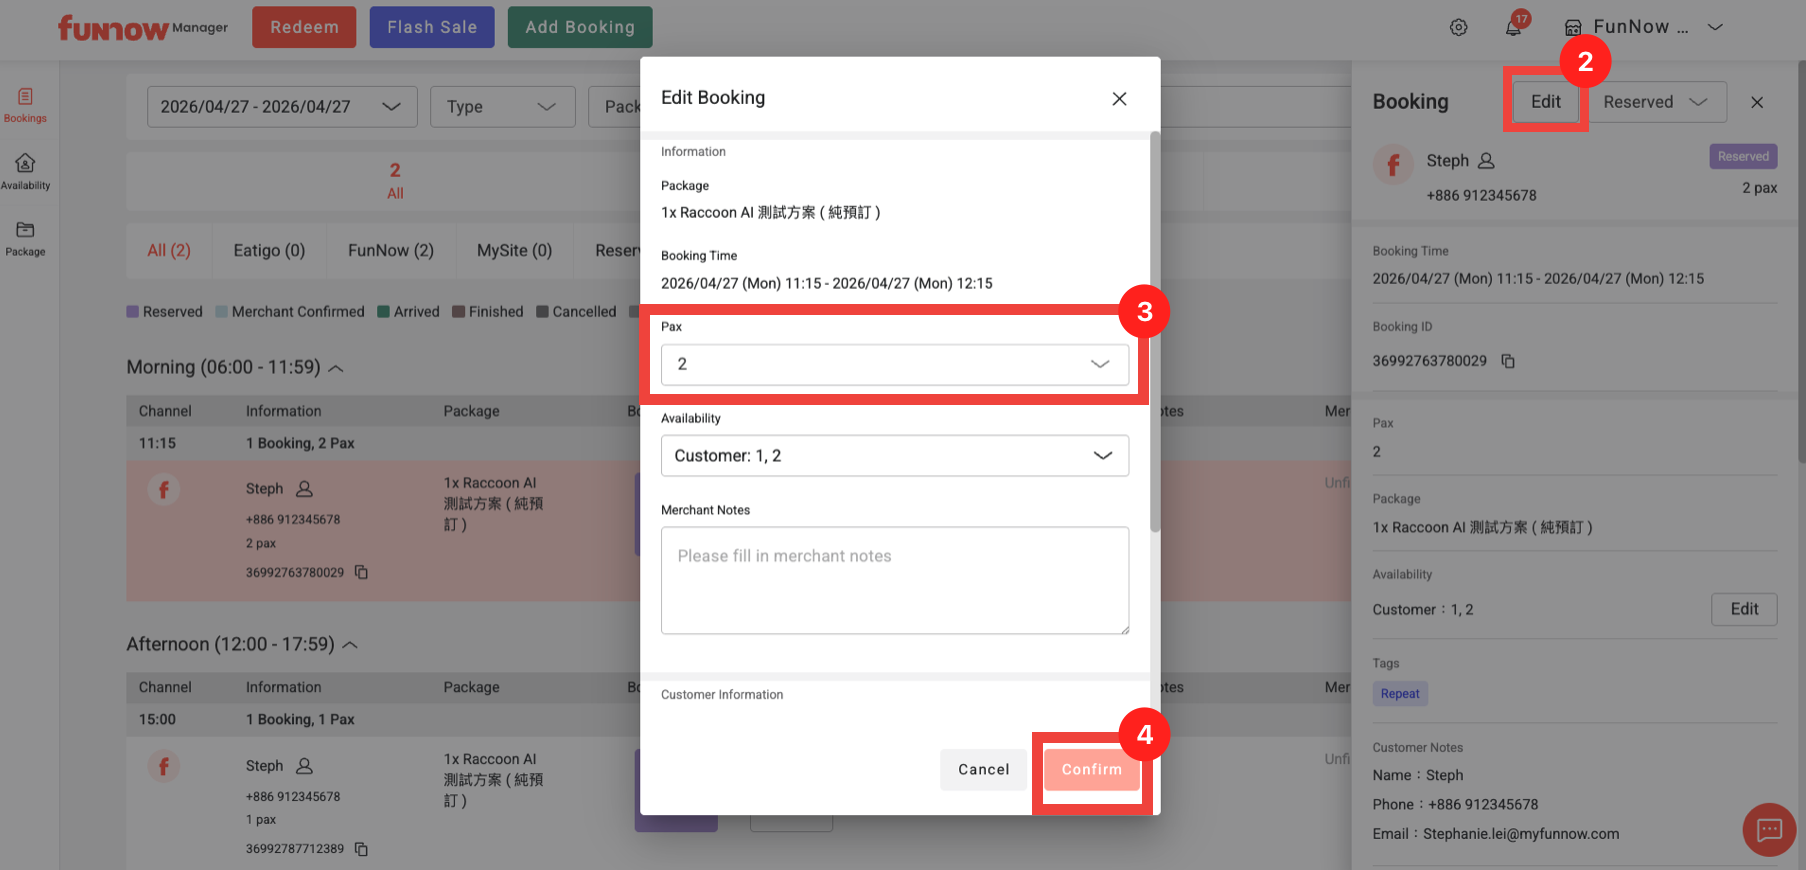
Task: Collapse the Morning section
Action: click(336, 368)
